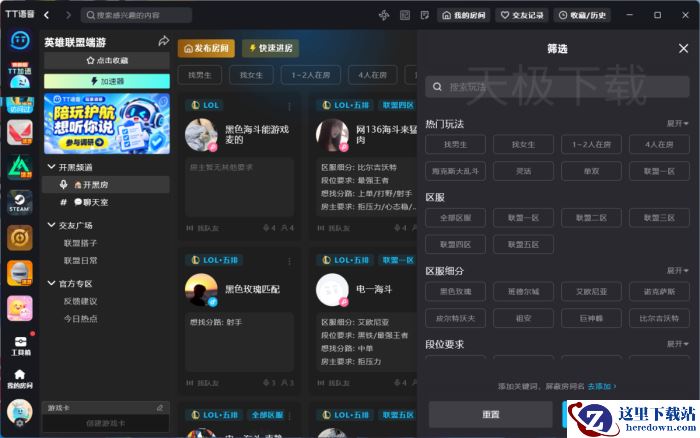This screenshot has width=700, height=438.
Task: Click 我的房间 button in the top bar
Action: 463,15
